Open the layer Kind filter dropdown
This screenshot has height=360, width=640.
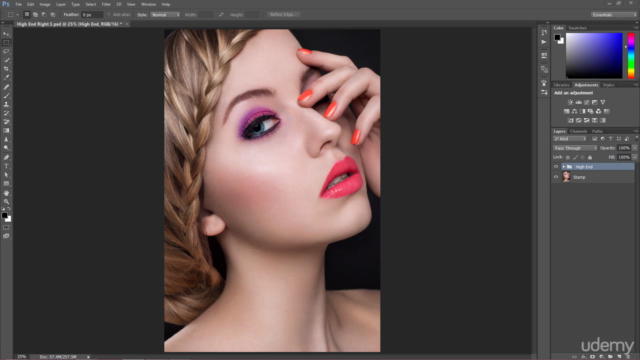(x=570, y=139)
